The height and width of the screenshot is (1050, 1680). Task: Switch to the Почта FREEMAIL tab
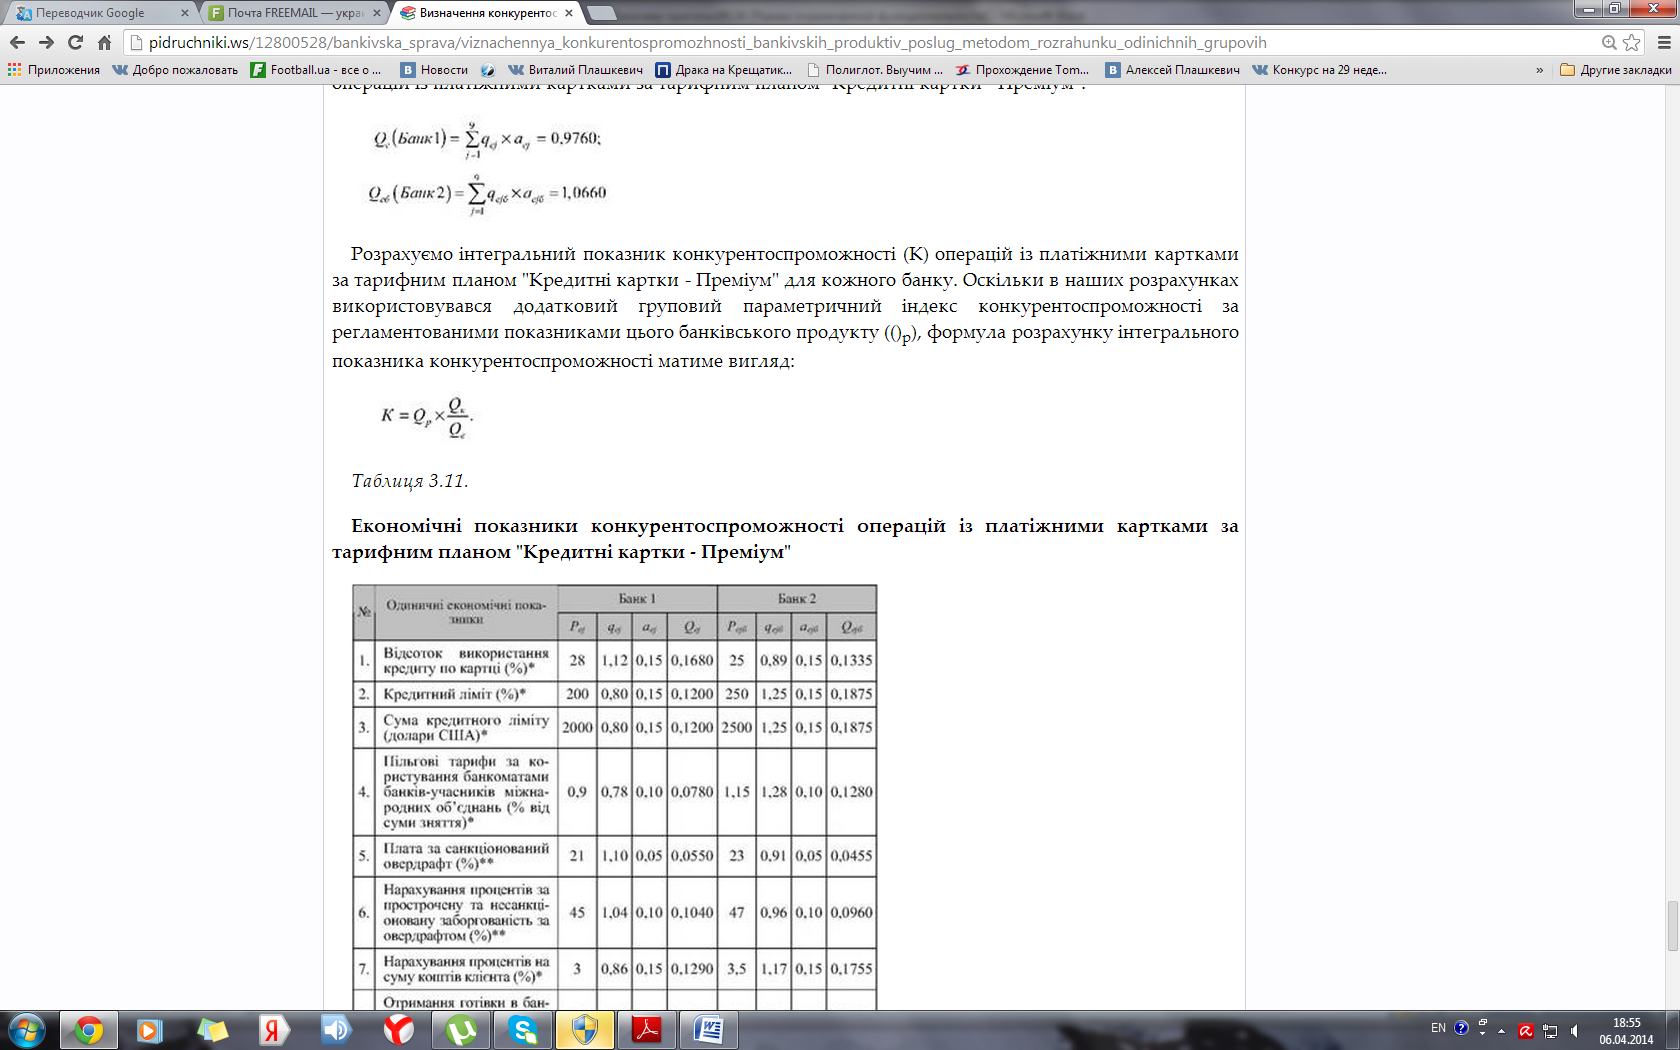[290, 13]
